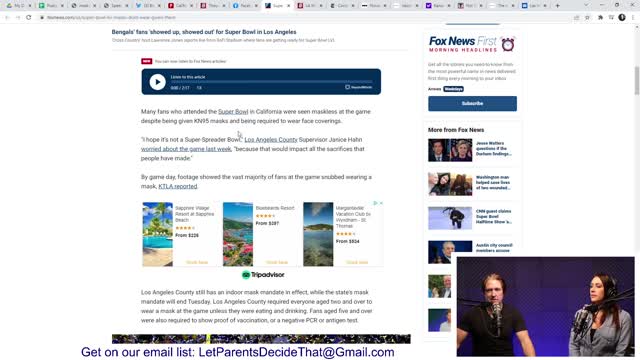Click the address bar URL field

pyautogui.click(x=306, y=18)
